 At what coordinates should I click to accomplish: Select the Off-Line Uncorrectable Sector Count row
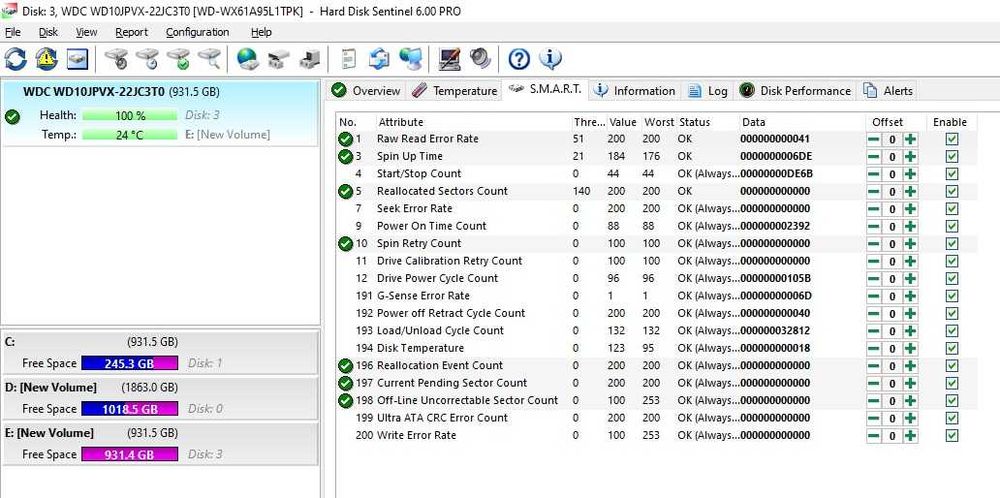[656, 400]
